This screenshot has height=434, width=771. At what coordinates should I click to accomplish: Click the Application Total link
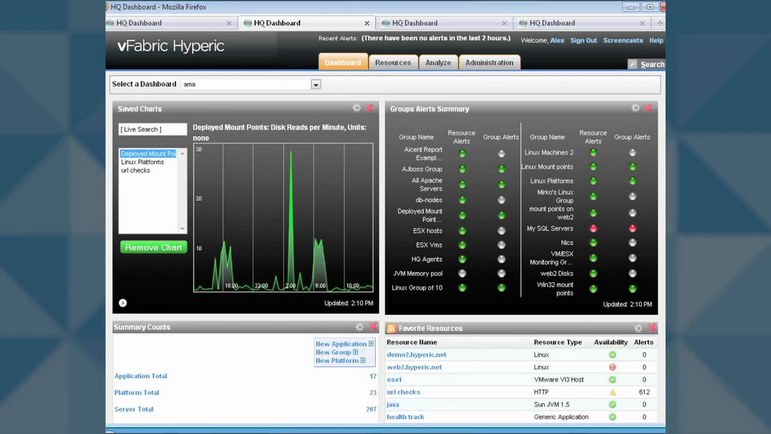[141, 376]
